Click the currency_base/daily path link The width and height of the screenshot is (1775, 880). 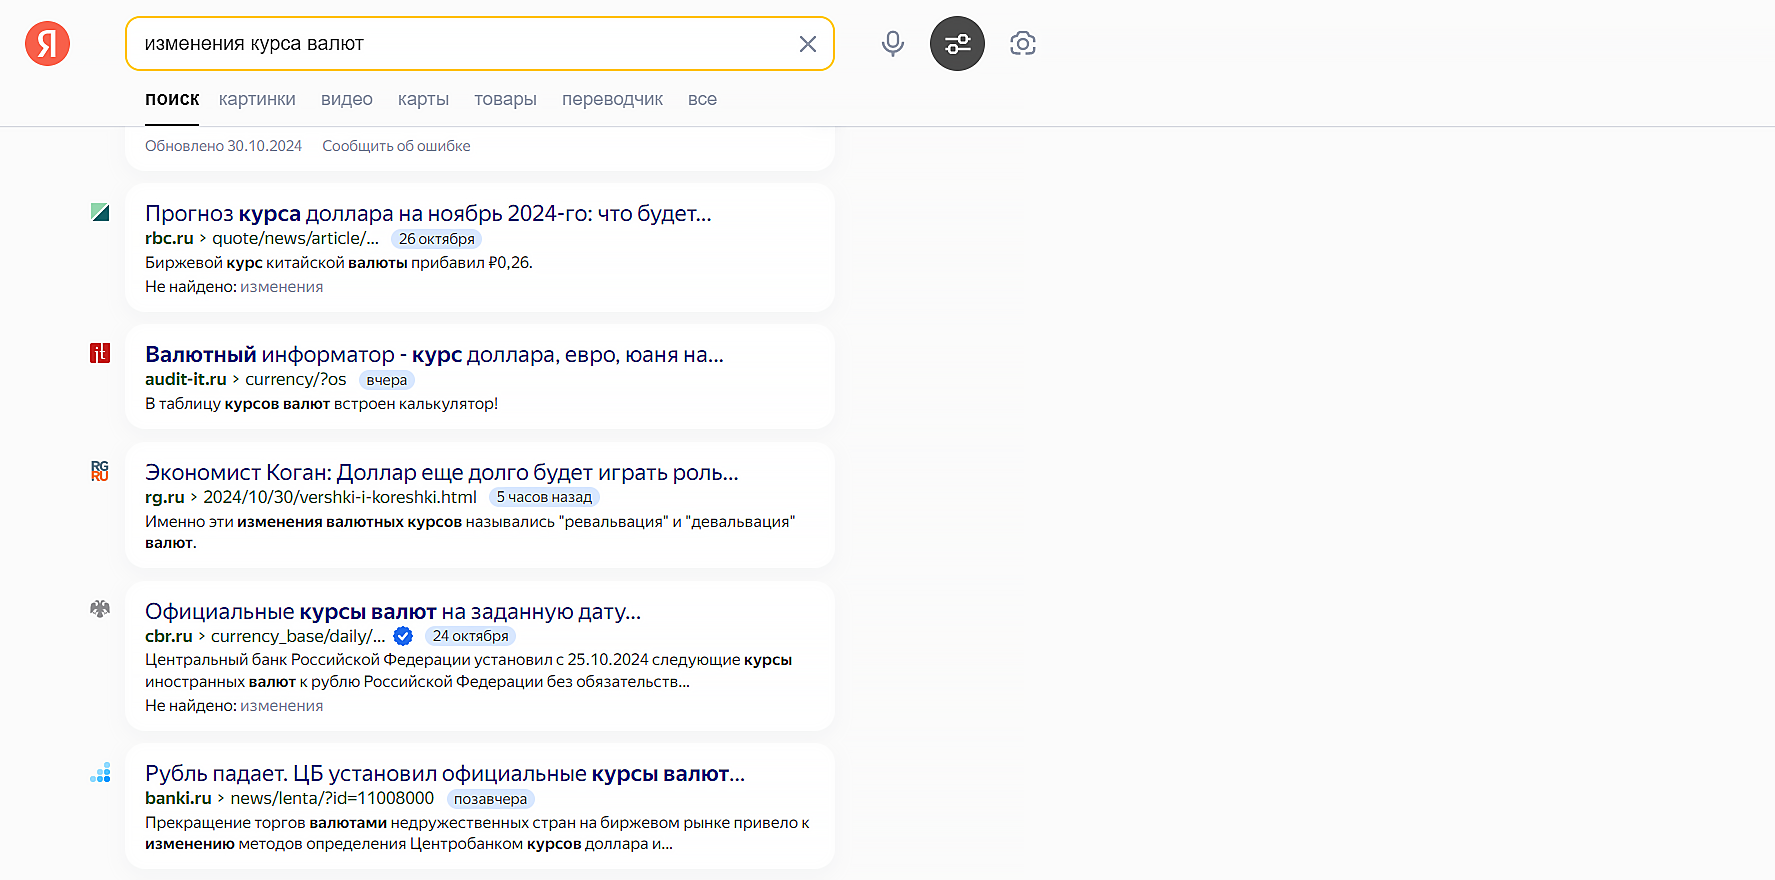(298, 636)
